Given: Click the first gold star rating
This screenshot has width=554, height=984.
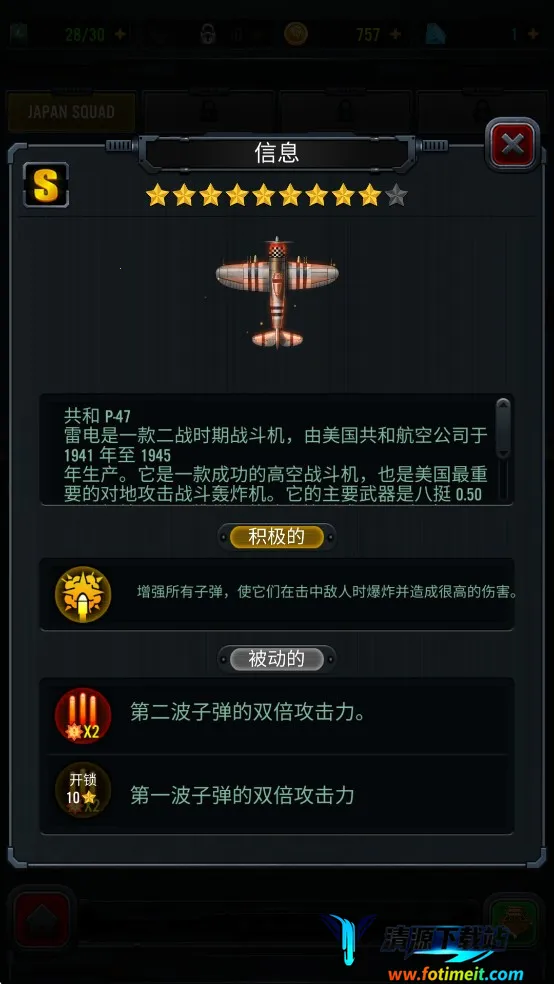Looking at the screenshot, I should 157,195.
